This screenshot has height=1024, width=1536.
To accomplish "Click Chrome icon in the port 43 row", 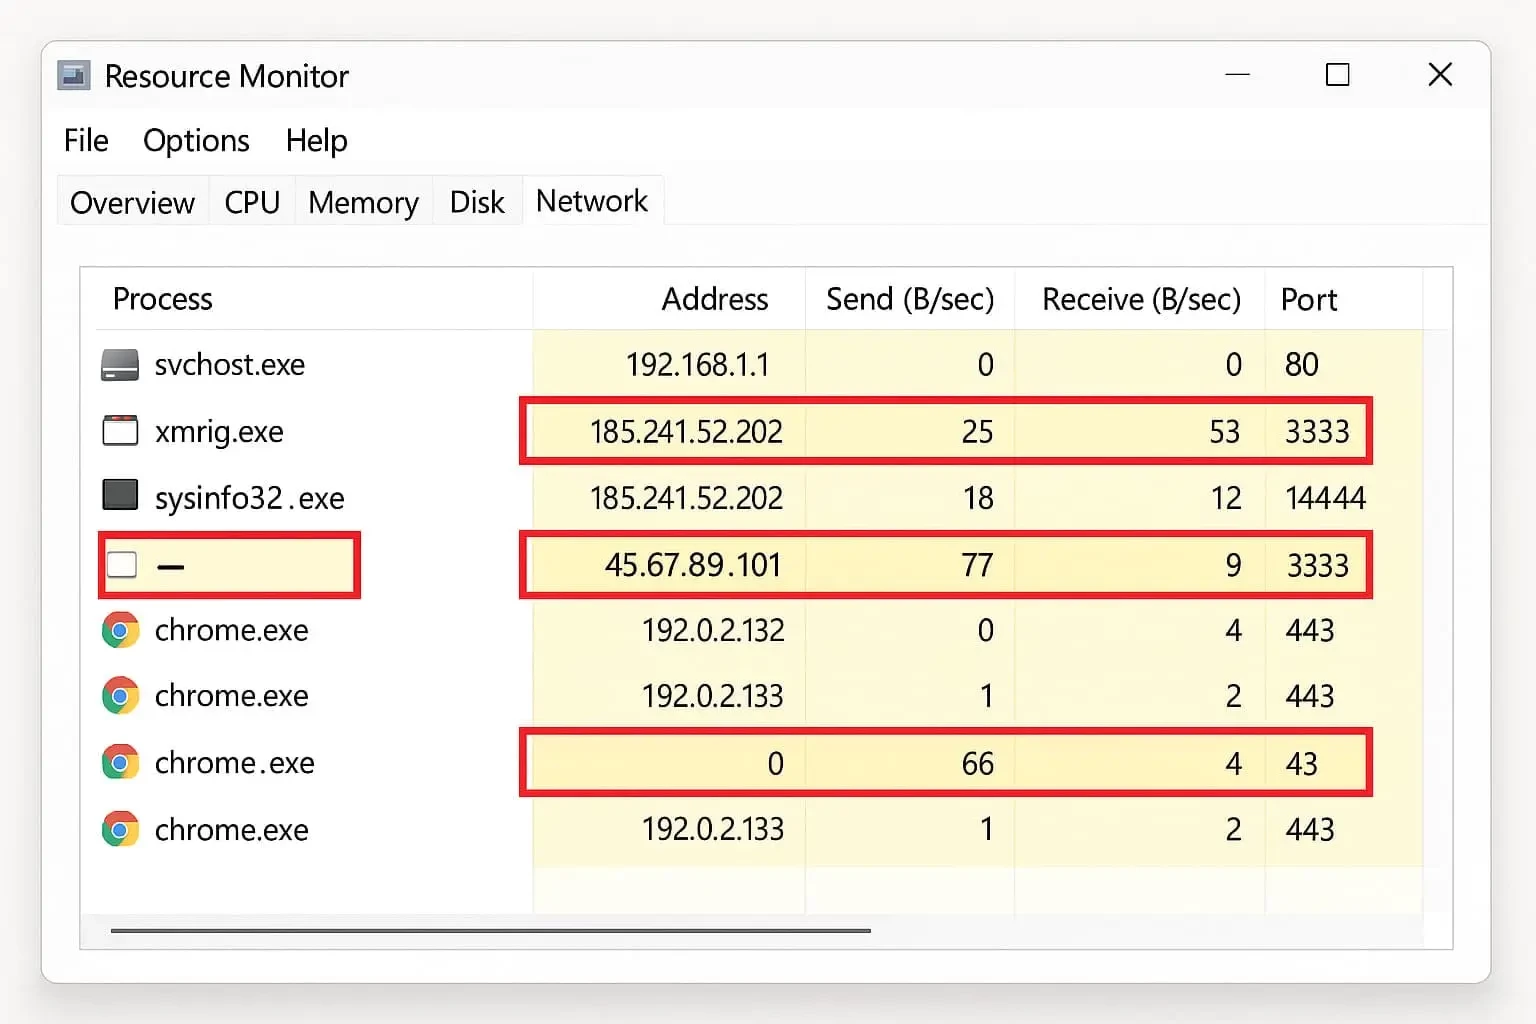I will 120,763.
